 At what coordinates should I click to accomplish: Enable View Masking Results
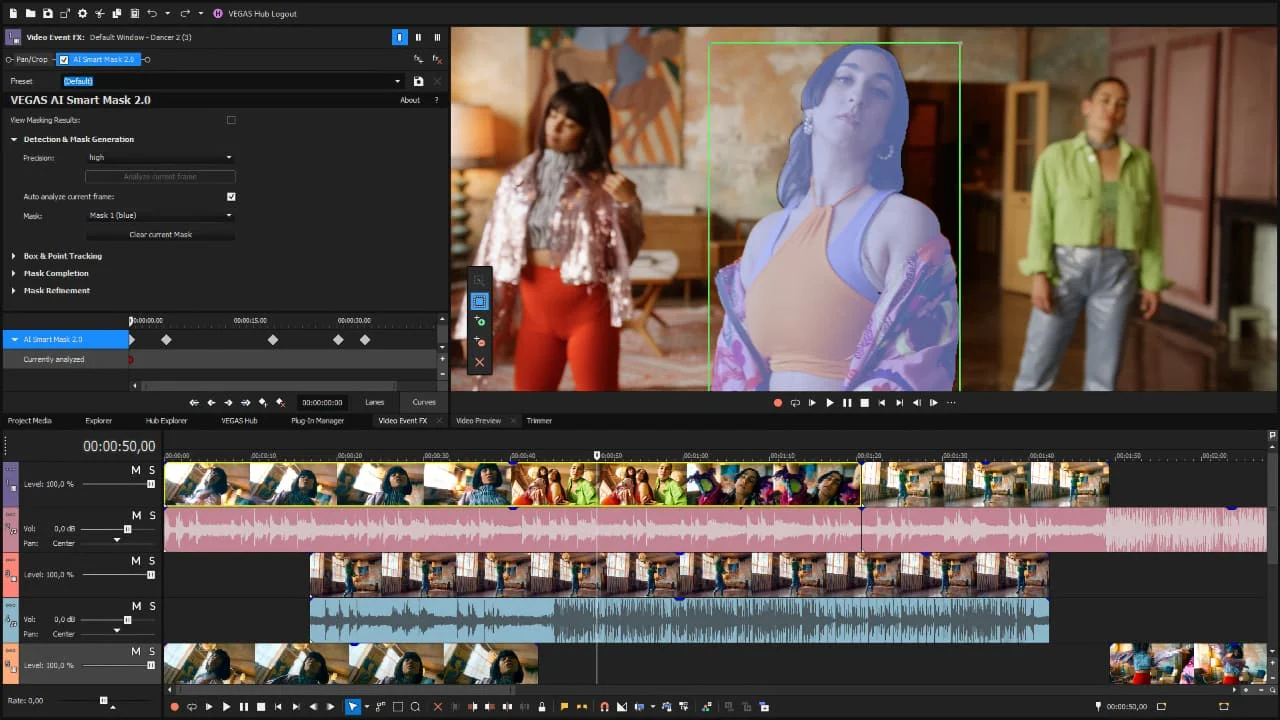point(231,119)
